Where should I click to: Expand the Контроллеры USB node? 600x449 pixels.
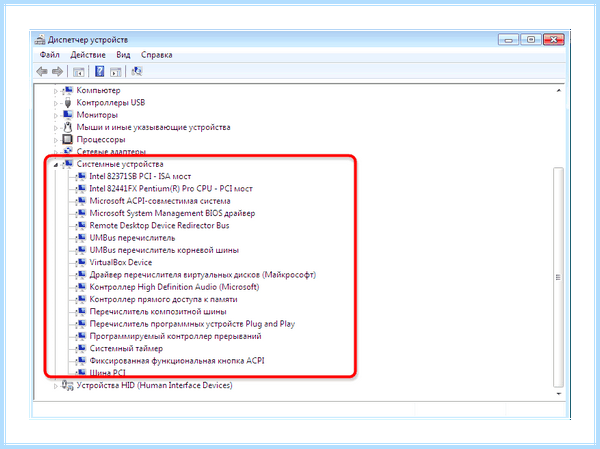click(55, 103)
